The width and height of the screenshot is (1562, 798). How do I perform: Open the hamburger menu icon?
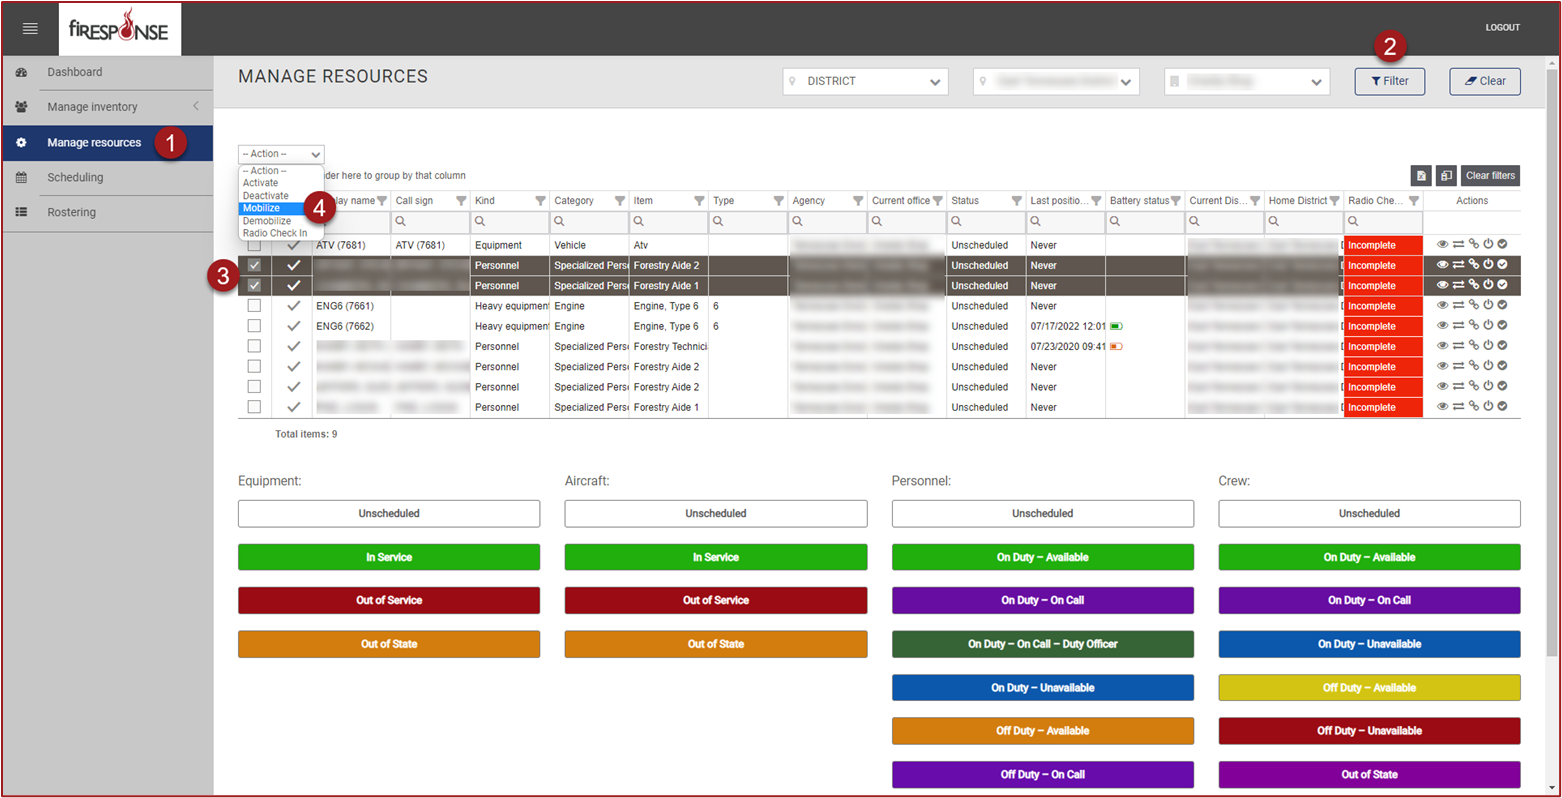(30, 29)
